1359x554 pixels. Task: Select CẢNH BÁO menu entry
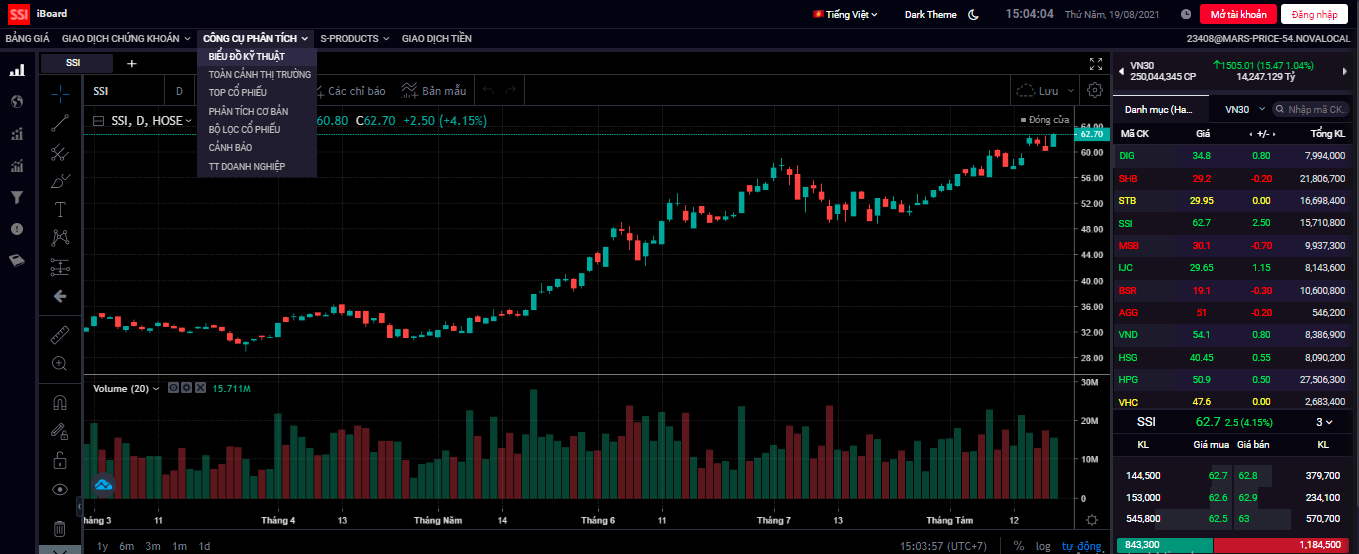point(257,148)
